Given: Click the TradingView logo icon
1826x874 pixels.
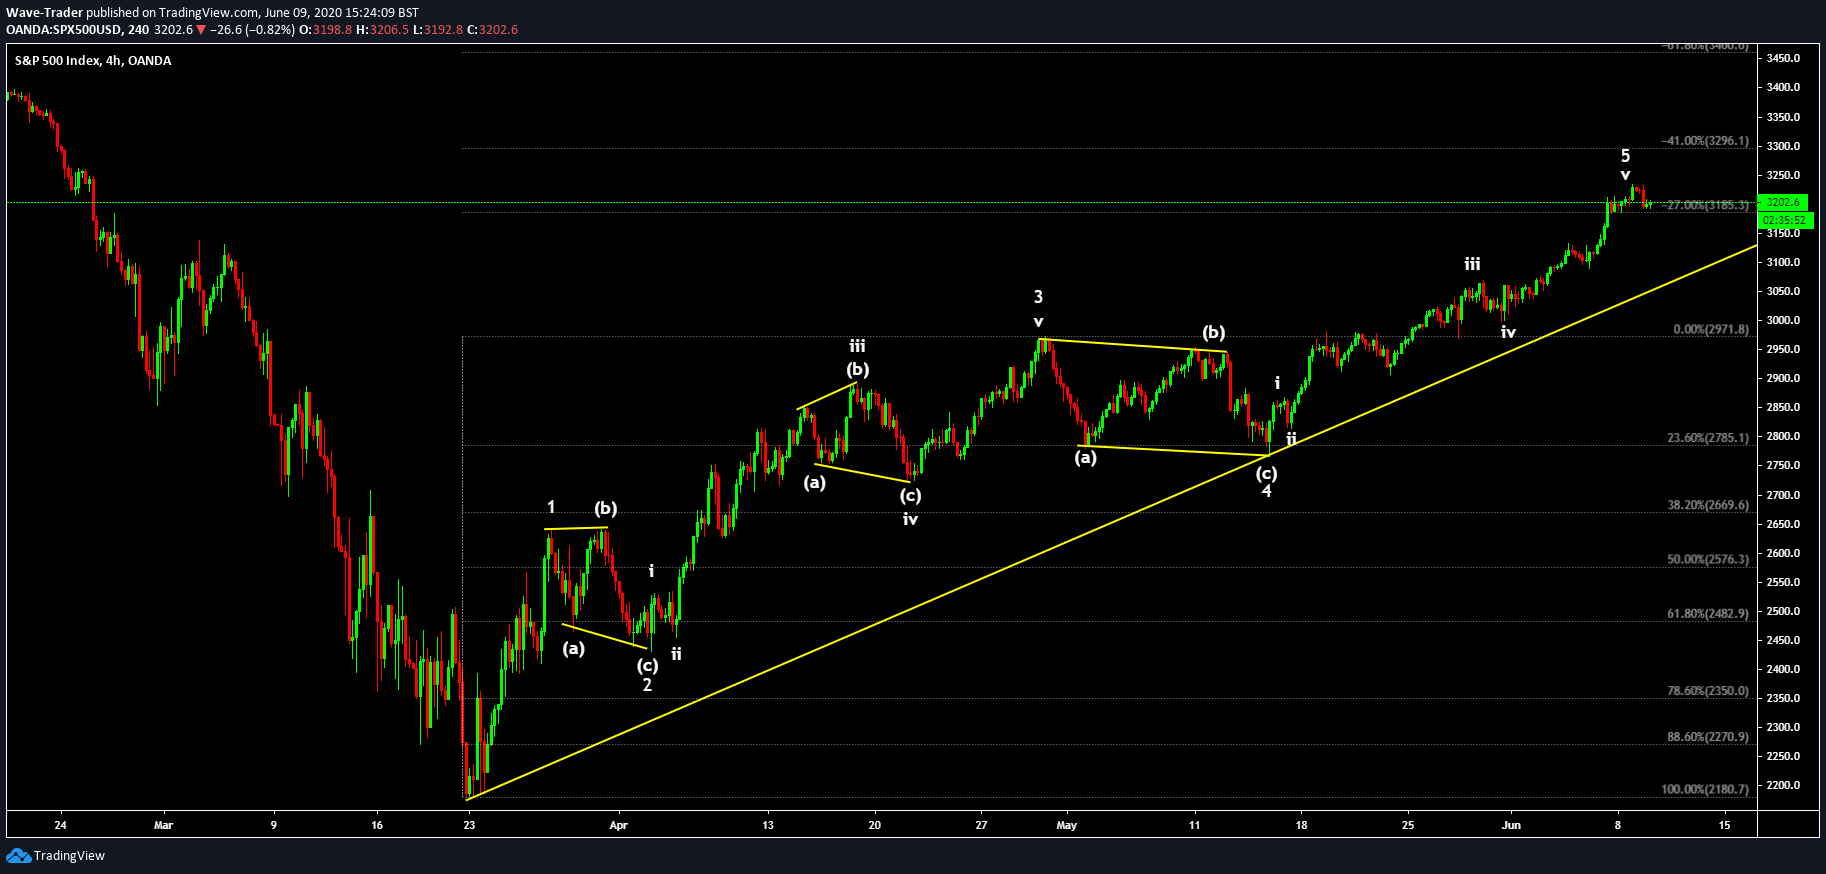Looking at the screenshot, I should 18,855.
